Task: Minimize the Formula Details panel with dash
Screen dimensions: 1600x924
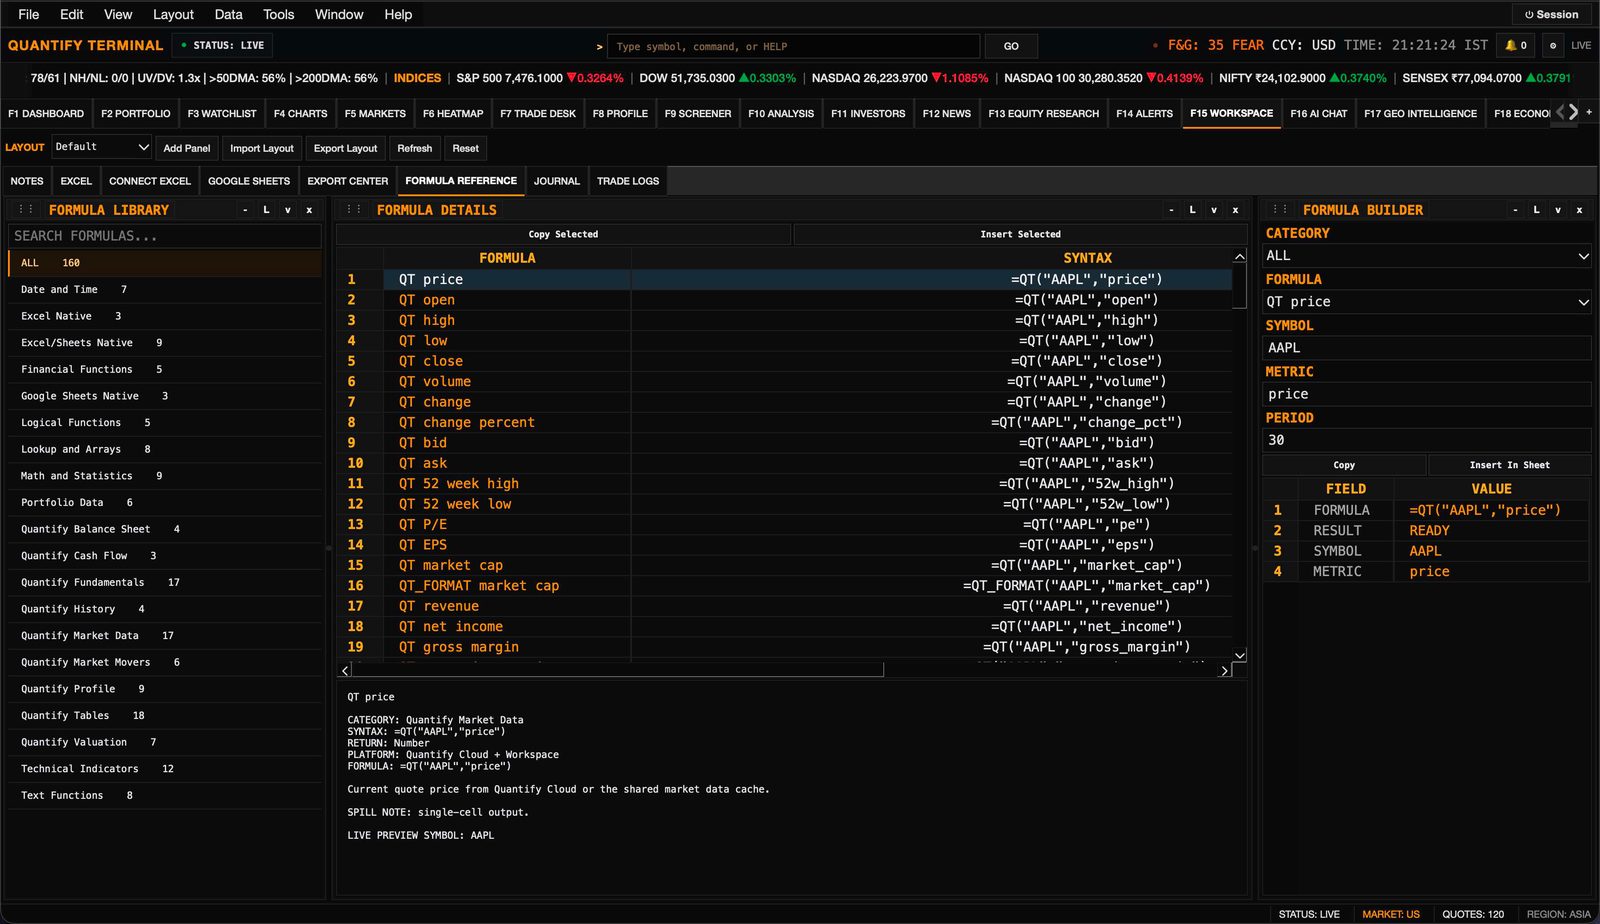Action: [x=1171, y=210]
